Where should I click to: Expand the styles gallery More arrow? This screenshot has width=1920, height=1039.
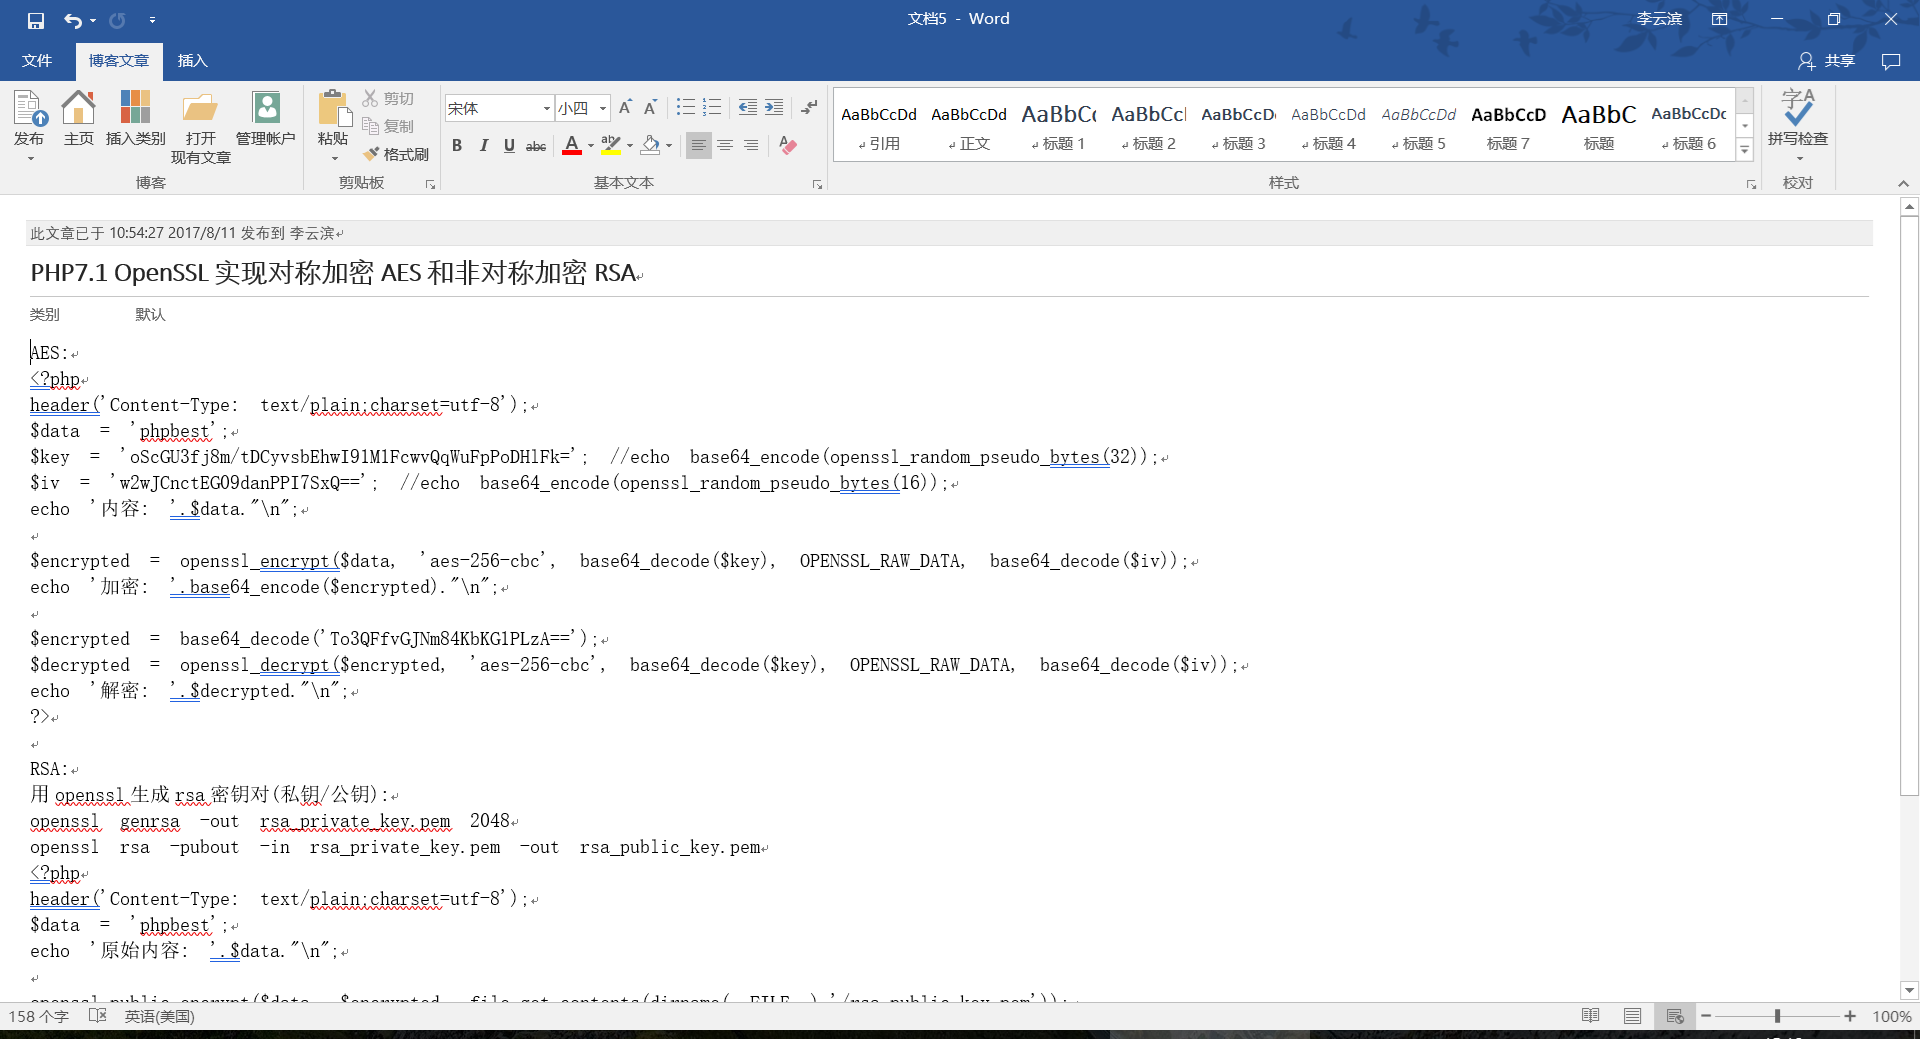click(1745, 150)
